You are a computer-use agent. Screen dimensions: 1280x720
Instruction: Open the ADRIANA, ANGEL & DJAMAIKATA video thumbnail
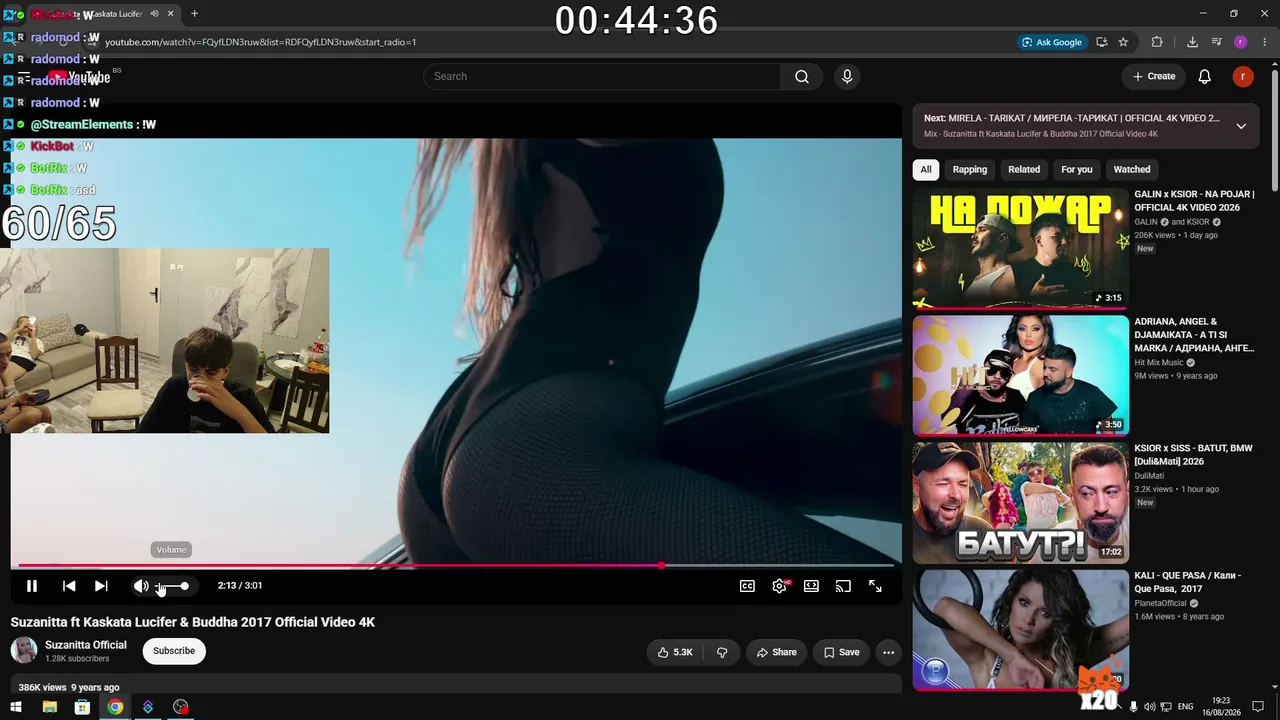1020,376
